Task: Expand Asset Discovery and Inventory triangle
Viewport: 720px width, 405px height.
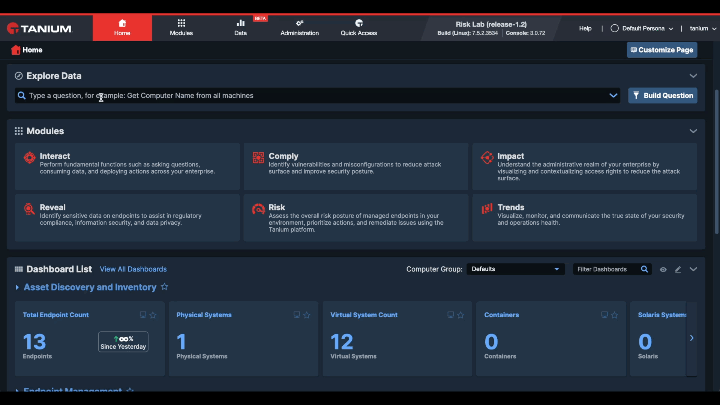Action: point(17,287)
